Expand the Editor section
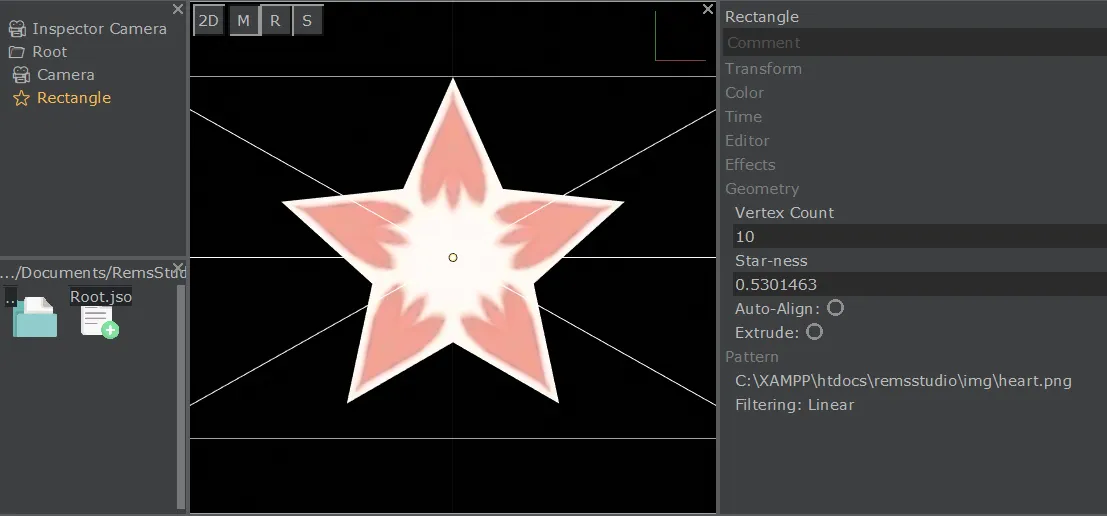Image resolution: width=1107 pixels, height=516 pixels. point(747,140)
